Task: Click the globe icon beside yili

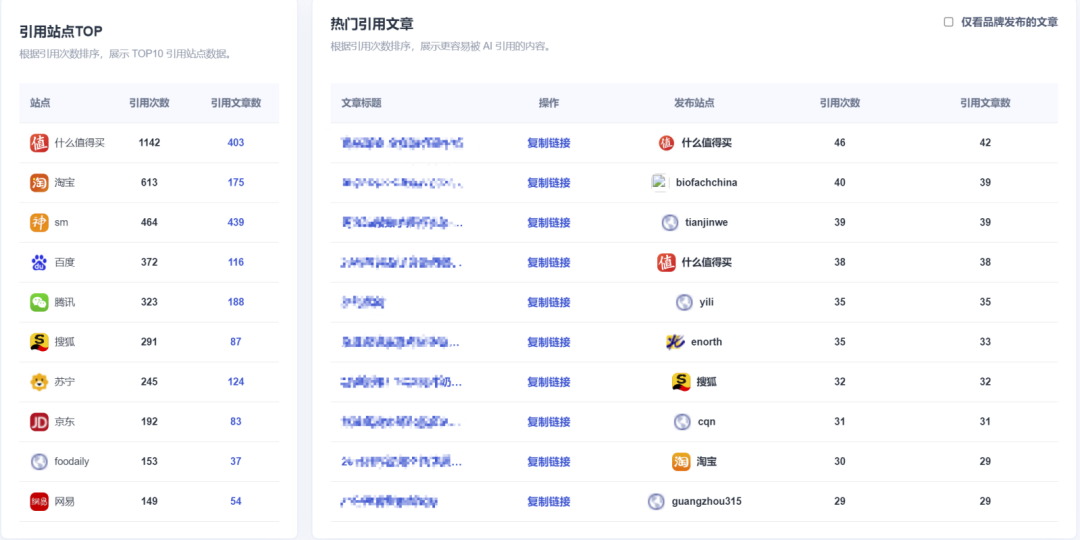Action: (684, 302)
